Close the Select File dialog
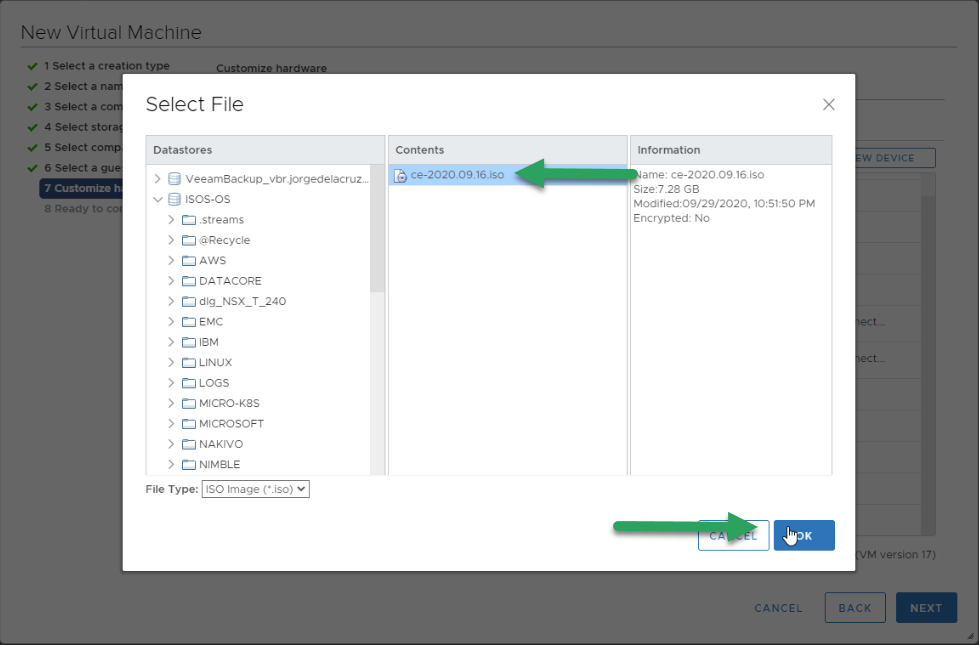This screenshot has height=645, width=979. pyautogui.click(x=829, y=104)
